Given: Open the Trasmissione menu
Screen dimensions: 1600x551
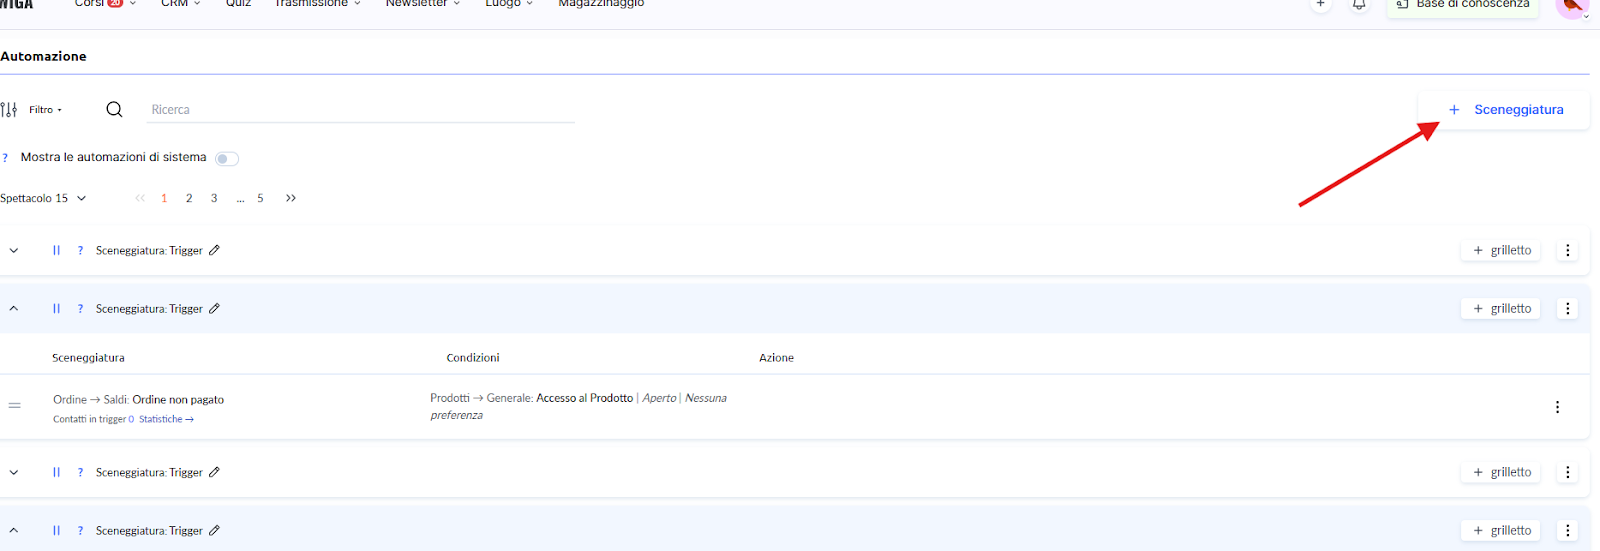Looking at the screenshot, I should 317,4.
